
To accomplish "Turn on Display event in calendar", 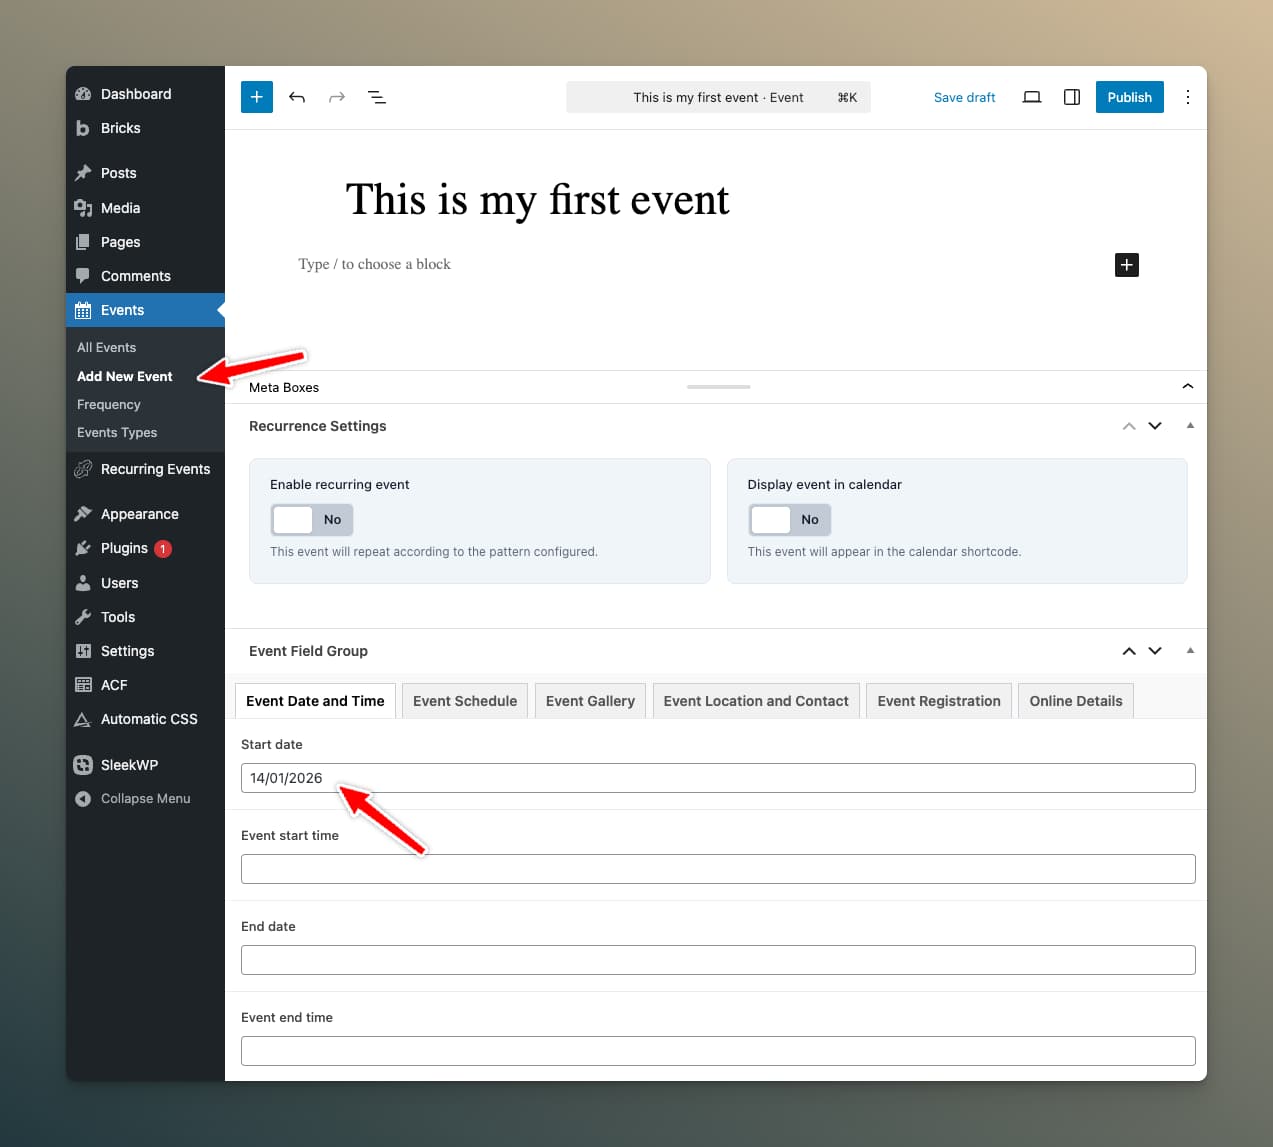I will coord(770,519).
